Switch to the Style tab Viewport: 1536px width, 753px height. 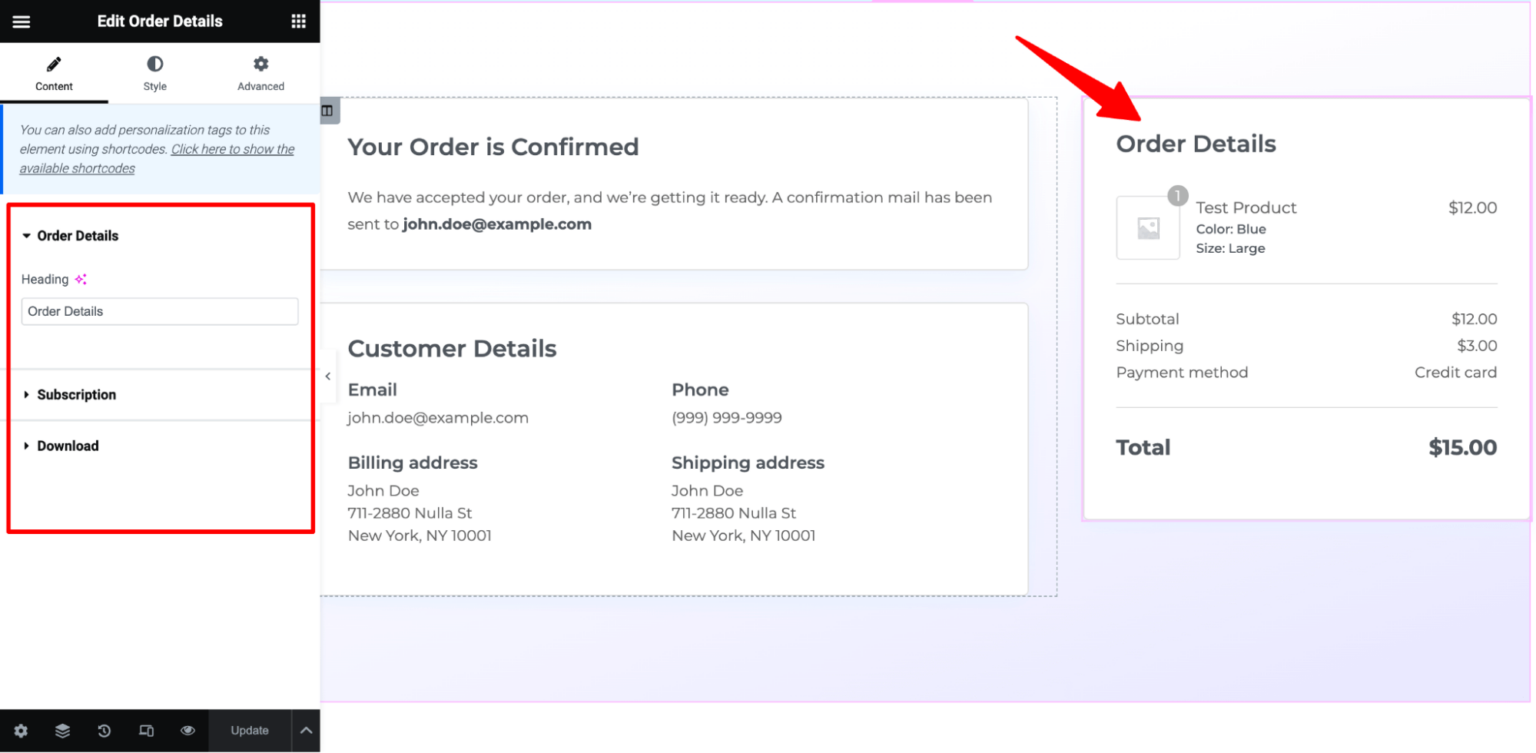click(155, 73)
